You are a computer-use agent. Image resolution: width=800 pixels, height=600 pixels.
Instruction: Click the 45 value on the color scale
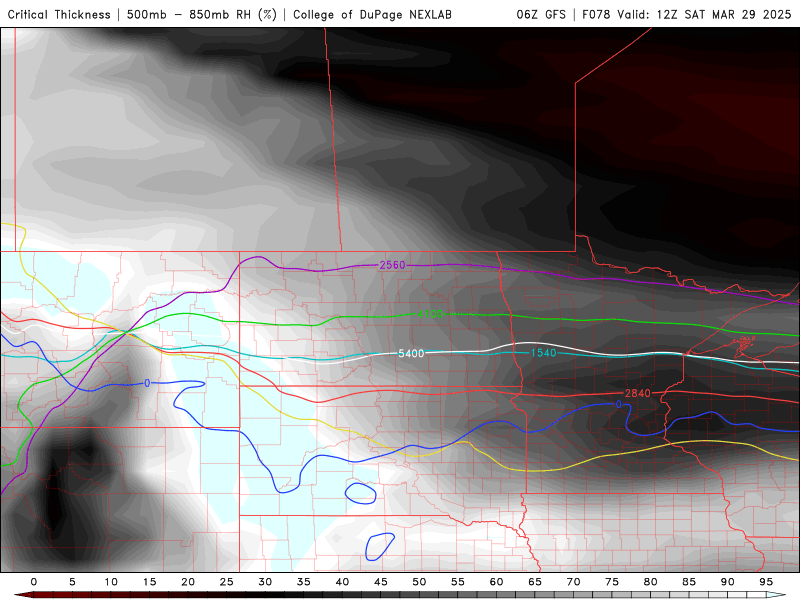pos(381,582)
